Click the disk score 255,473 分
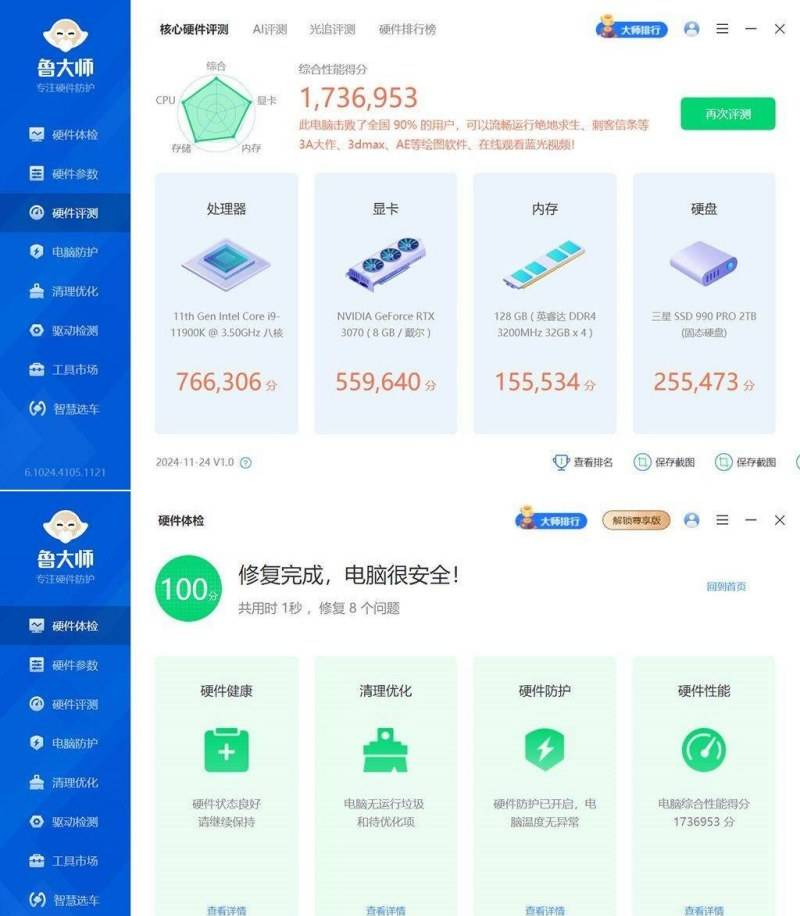 coord(704,382)
